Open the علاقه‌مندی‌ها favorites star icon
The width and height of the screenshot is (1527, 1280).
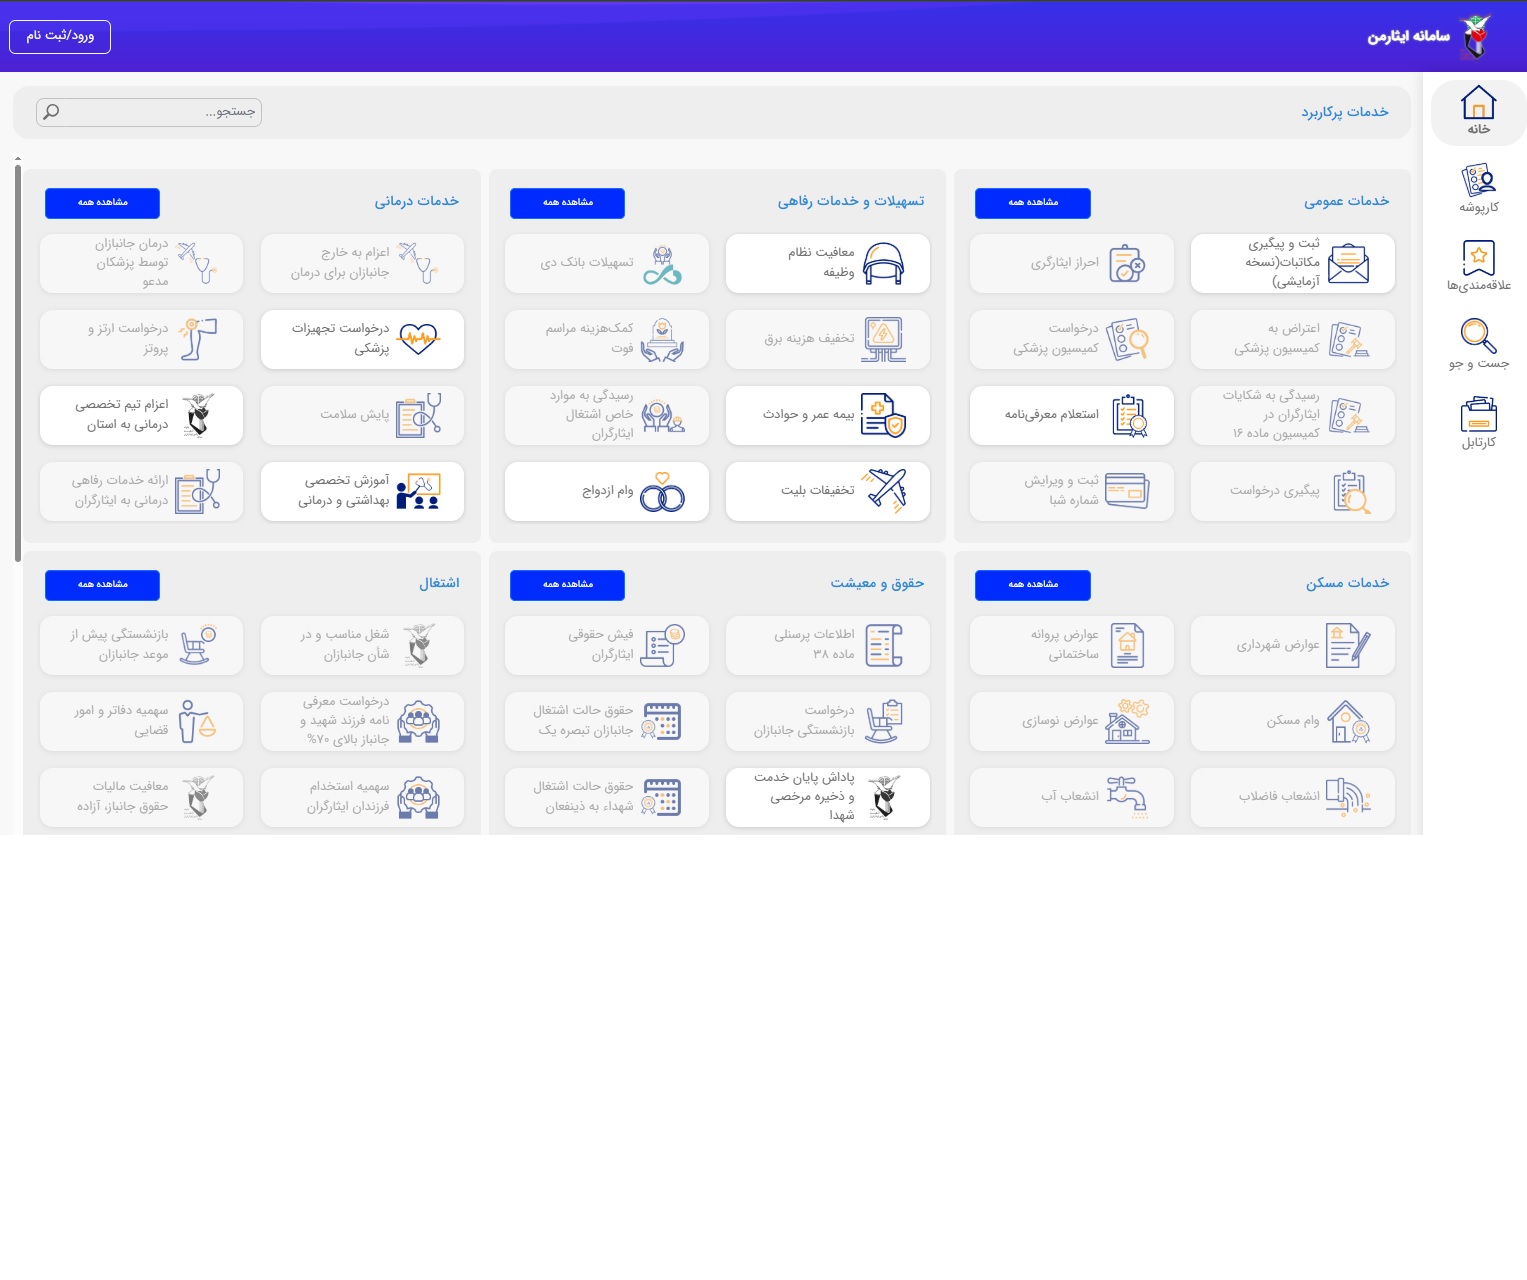point(1478,258)
